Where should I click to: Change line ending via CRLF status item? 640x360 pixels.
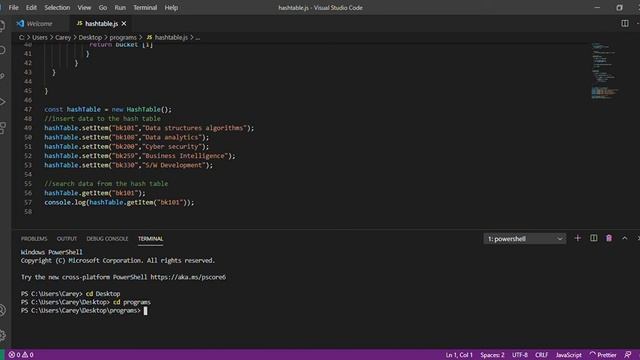(x=541, y=355)
